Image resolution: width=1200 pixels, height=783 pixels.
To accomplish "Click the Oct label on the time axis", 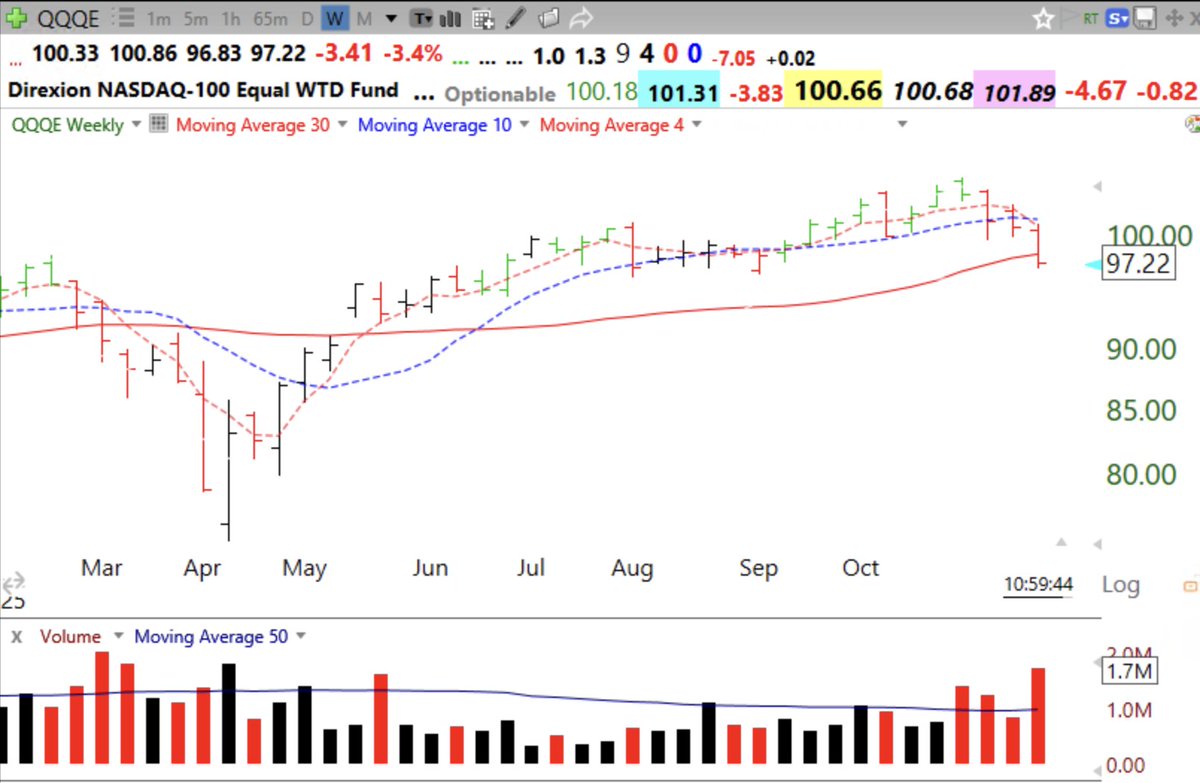I will pyautogui.click(x=861, y=568).
